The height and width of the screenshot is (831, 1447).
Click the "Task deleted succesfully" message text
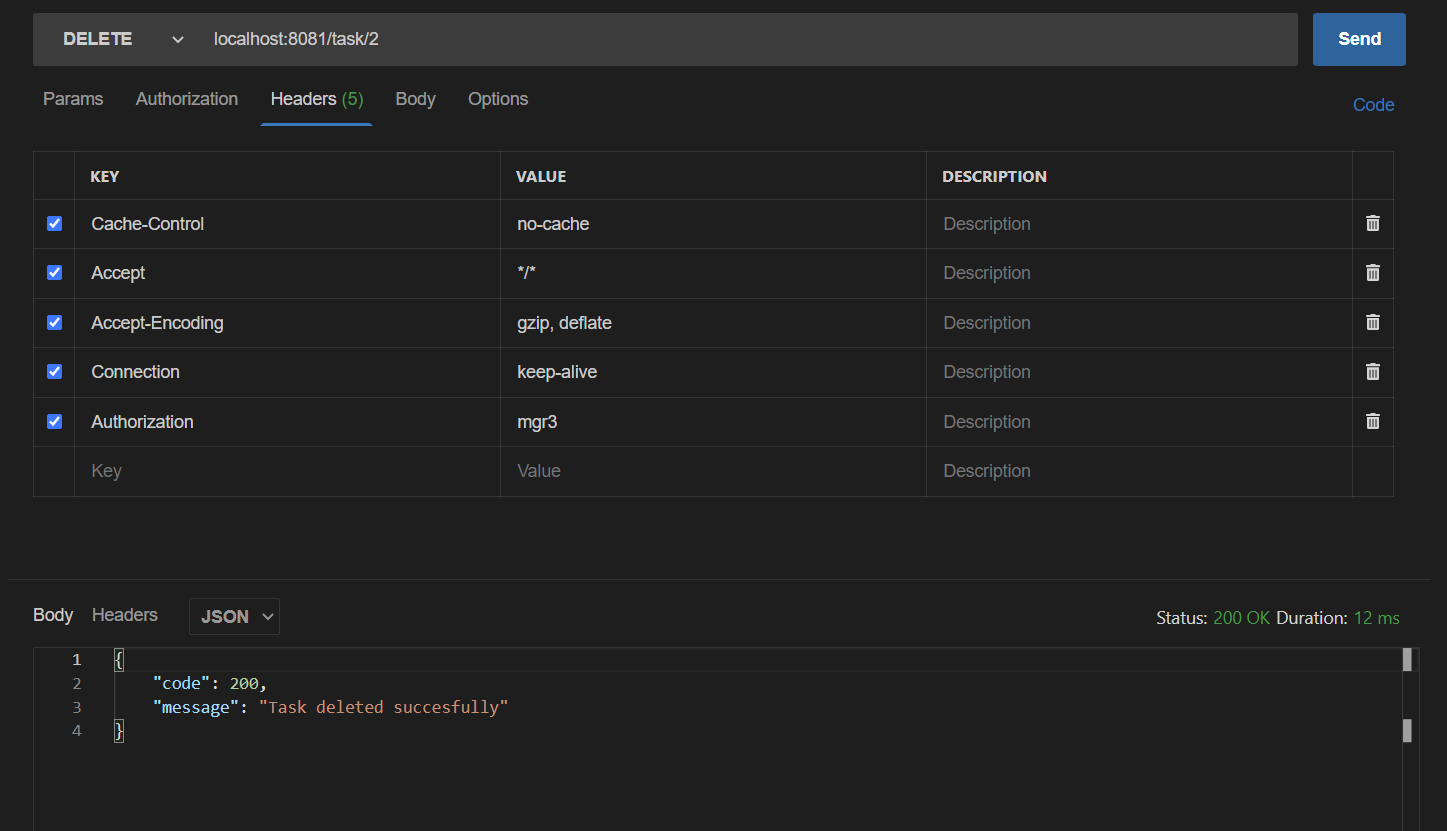[384, 707]
